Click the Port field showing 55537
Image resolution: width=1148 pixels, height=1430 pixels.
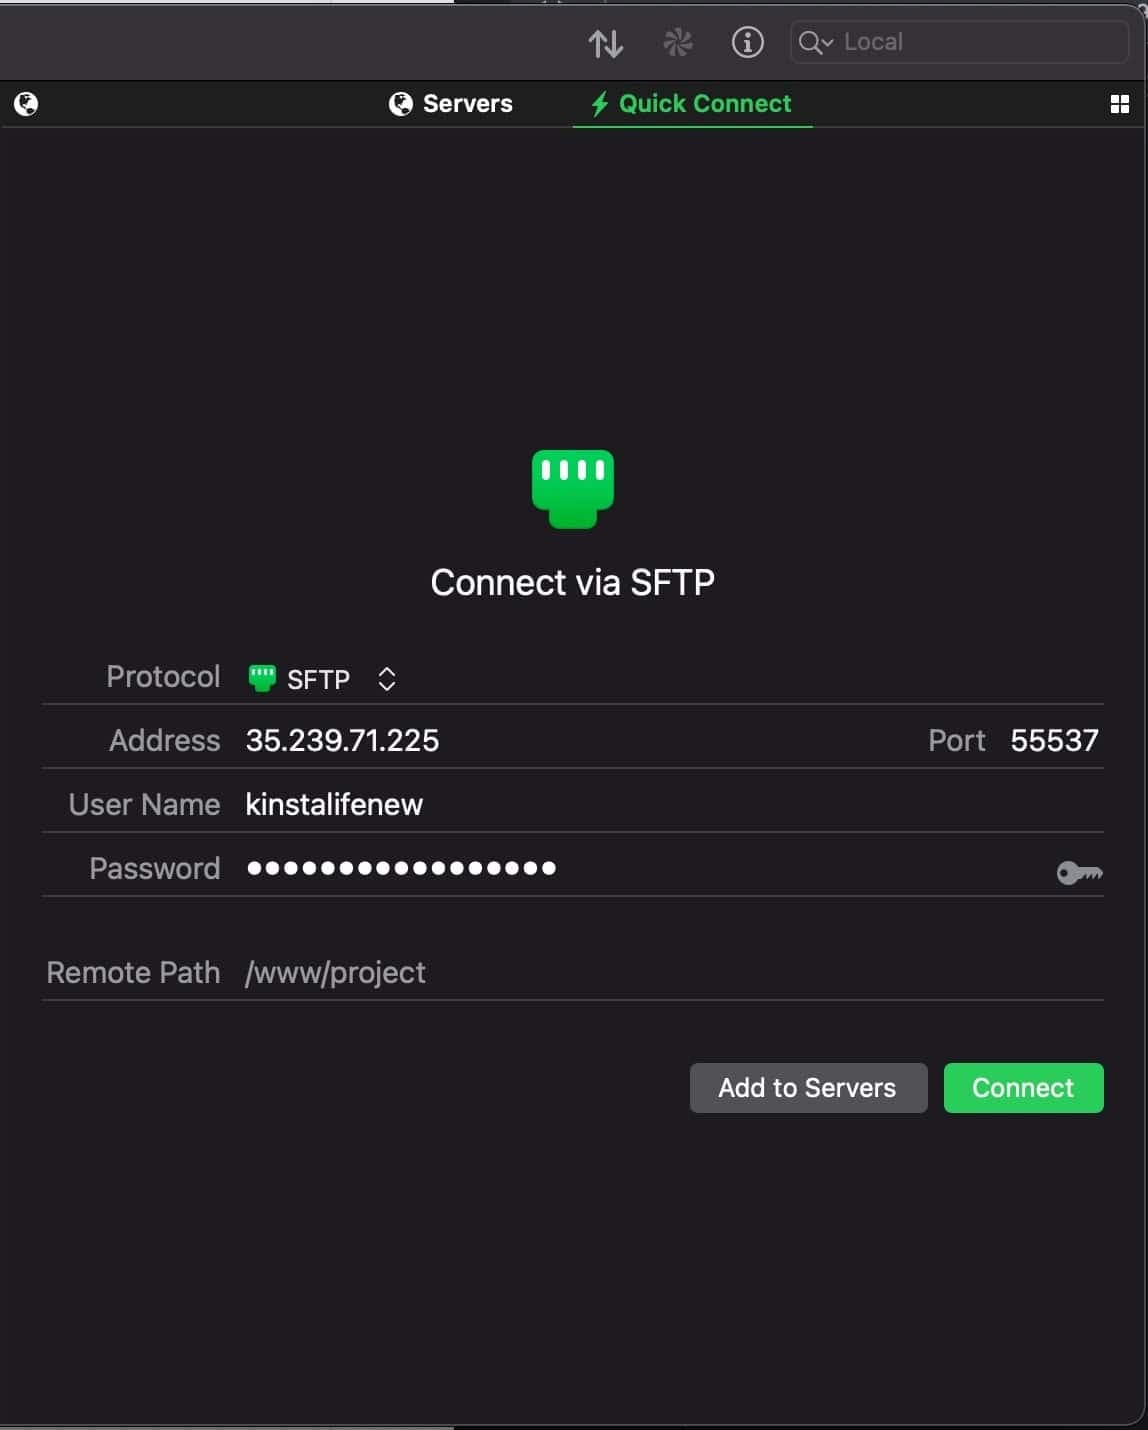[x=1055, y=741]
